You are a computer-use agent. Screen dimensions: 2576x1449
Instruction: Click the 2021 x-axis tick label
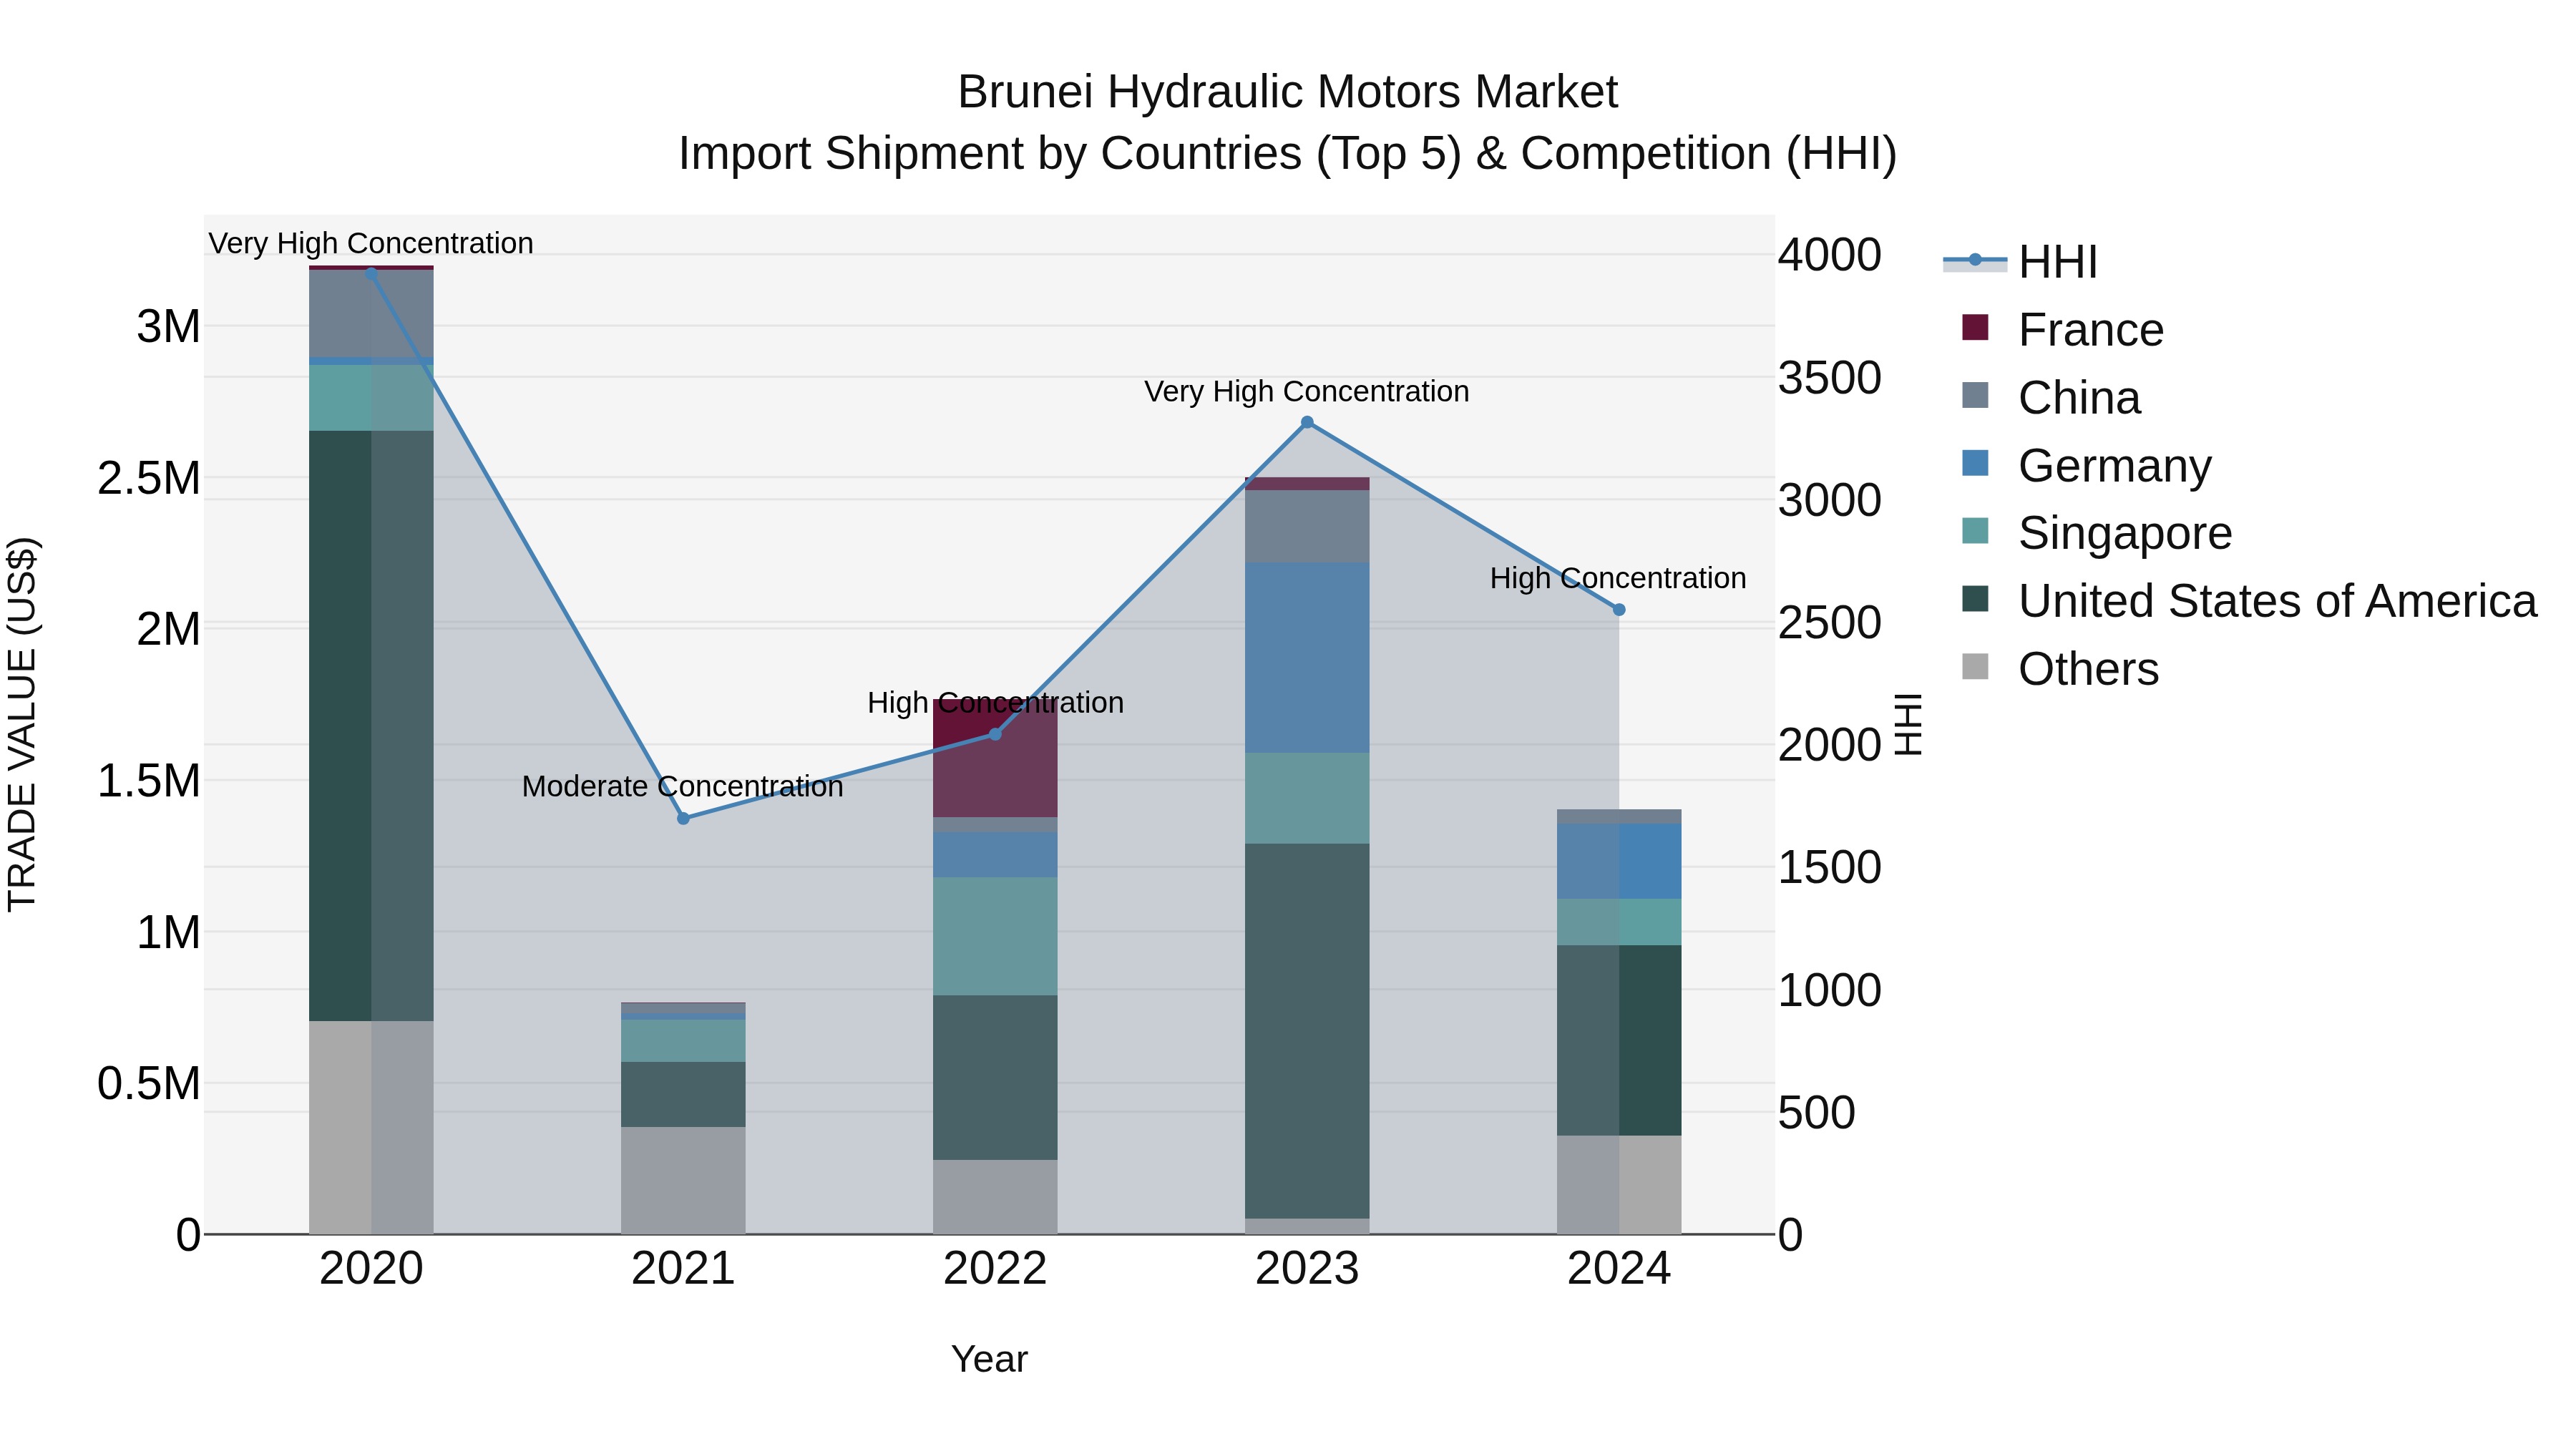683,1269
